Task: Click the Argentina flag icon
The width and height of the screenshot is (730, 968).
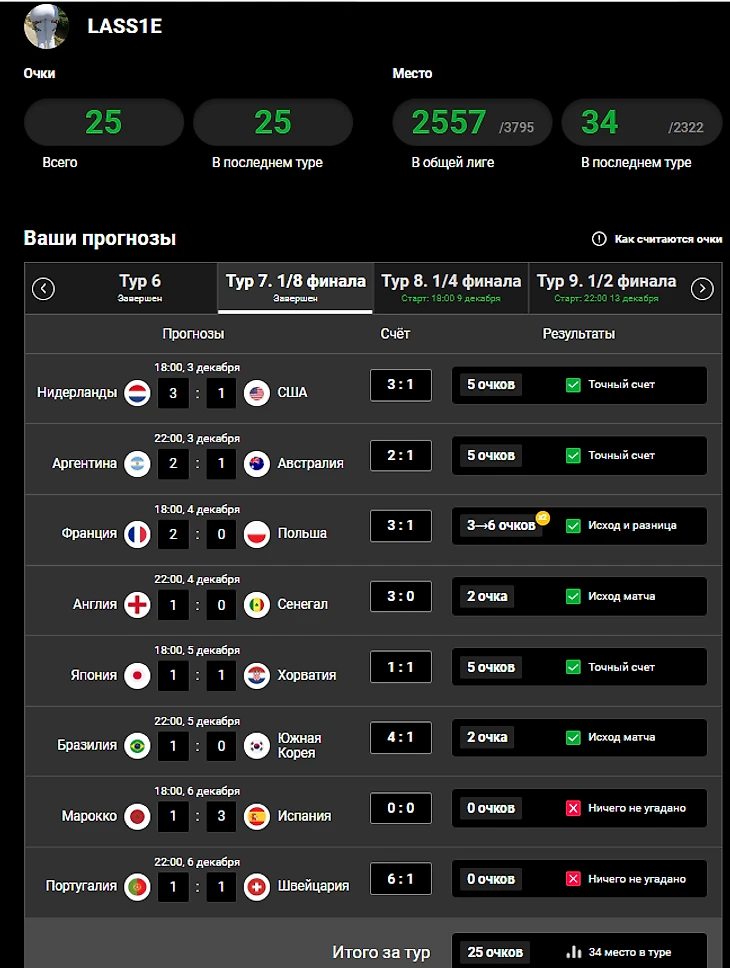Action: coord(137,464)
